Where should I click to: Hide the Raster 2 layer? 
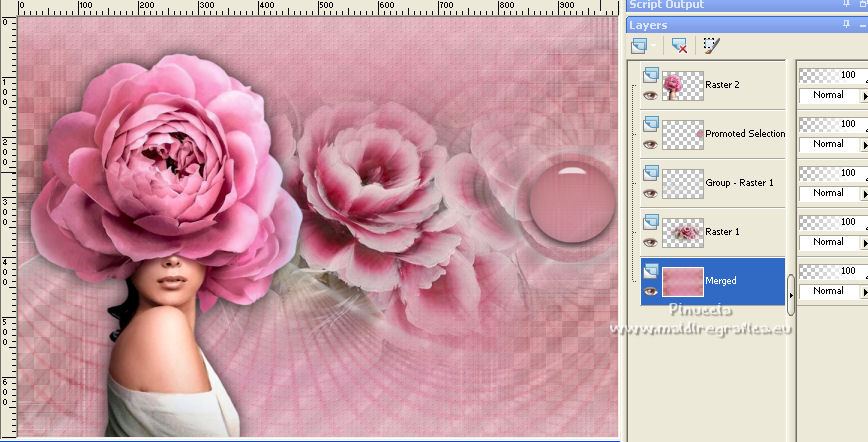coord(650,95)
